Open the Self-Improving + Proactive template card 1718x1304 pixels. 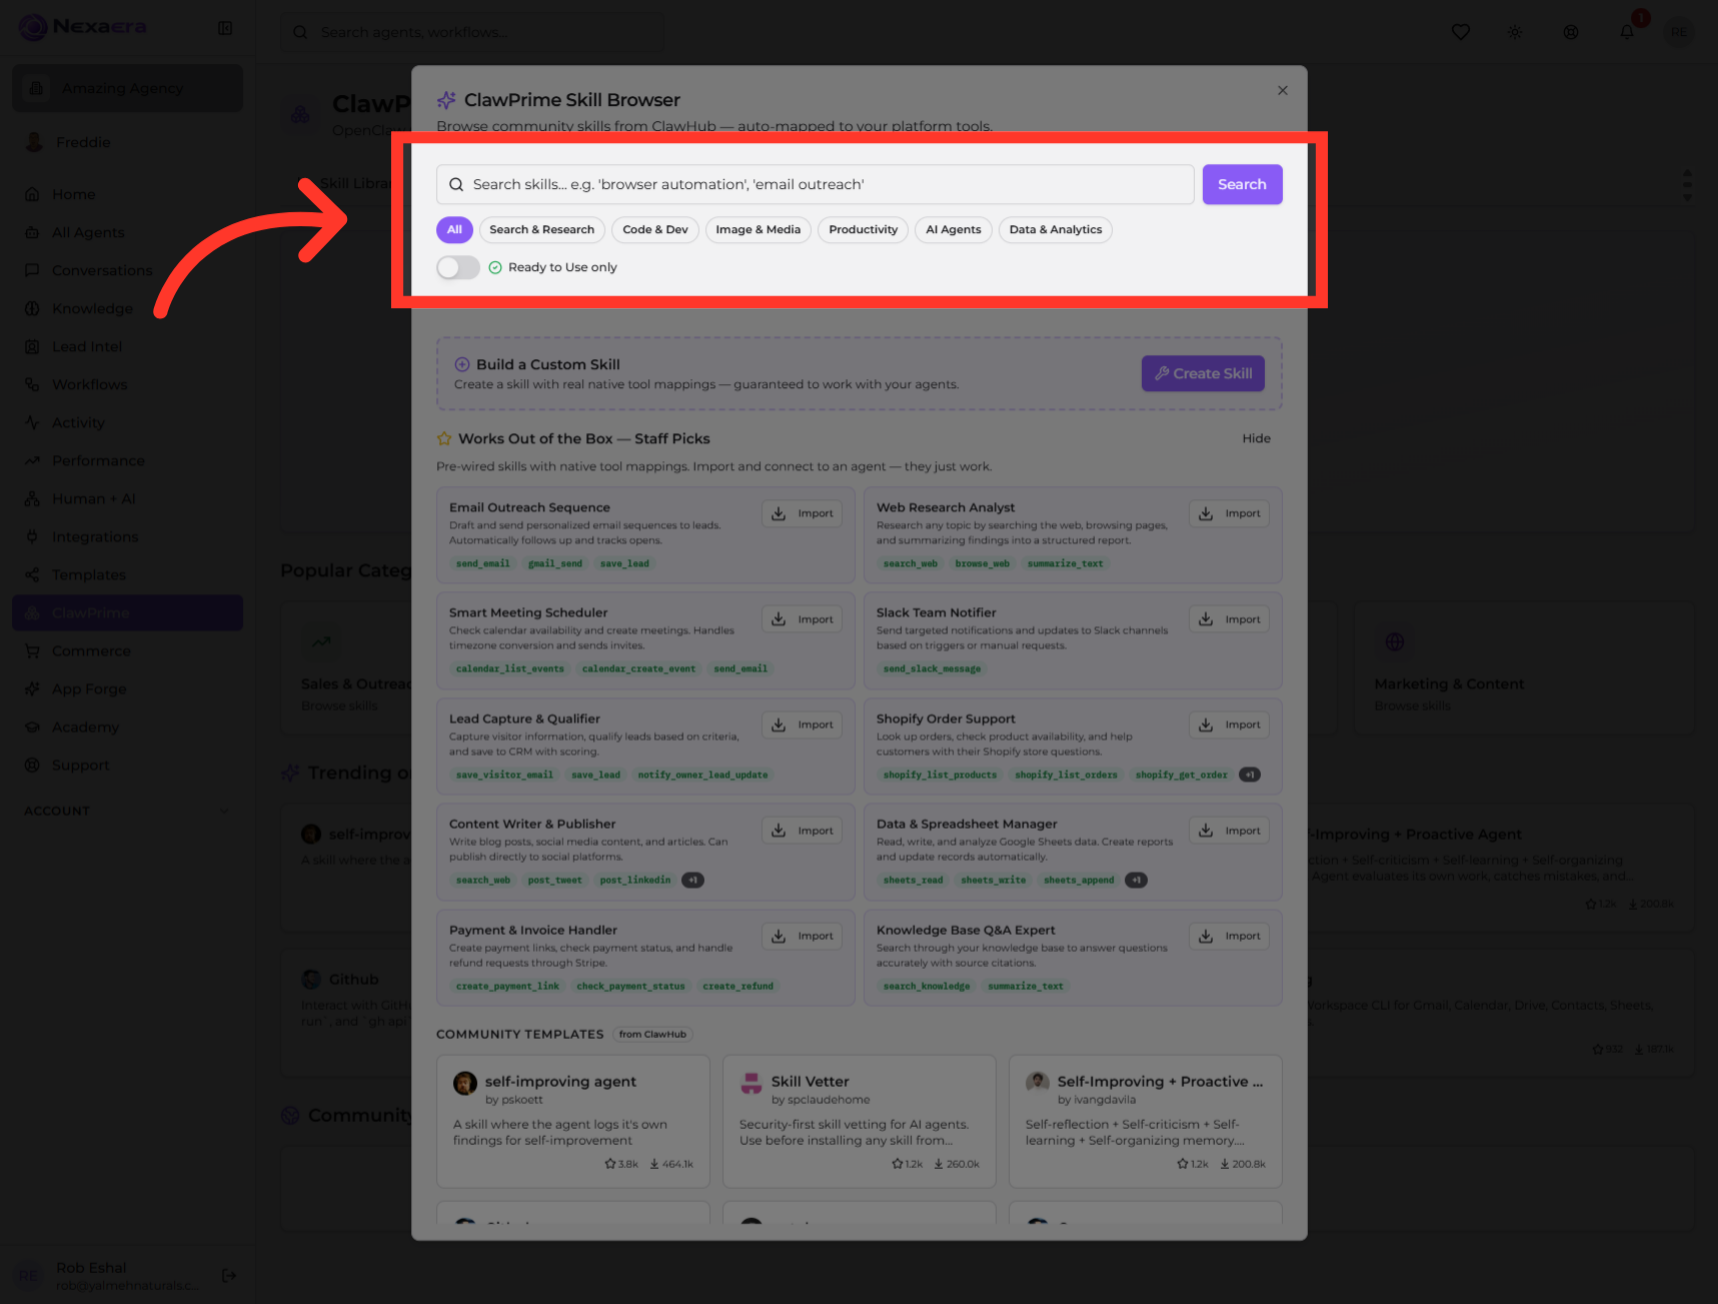click(1145, 1121)
